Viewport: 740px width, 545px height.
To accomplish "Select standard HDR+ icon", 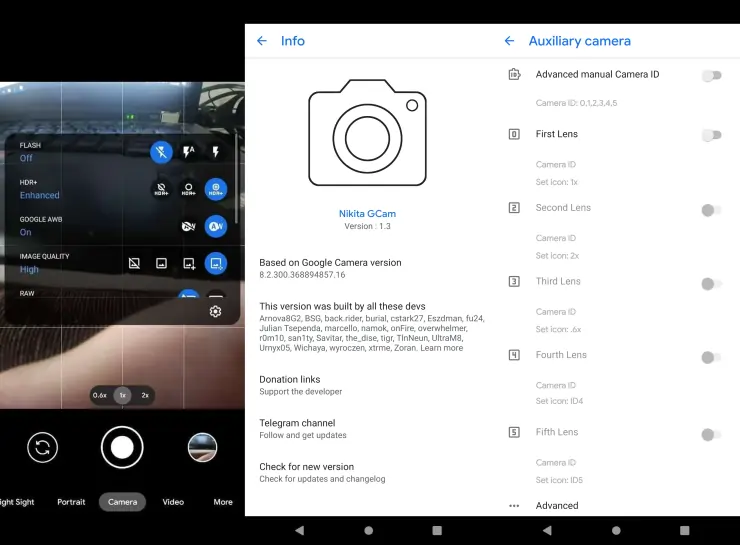I will (188, 189).
